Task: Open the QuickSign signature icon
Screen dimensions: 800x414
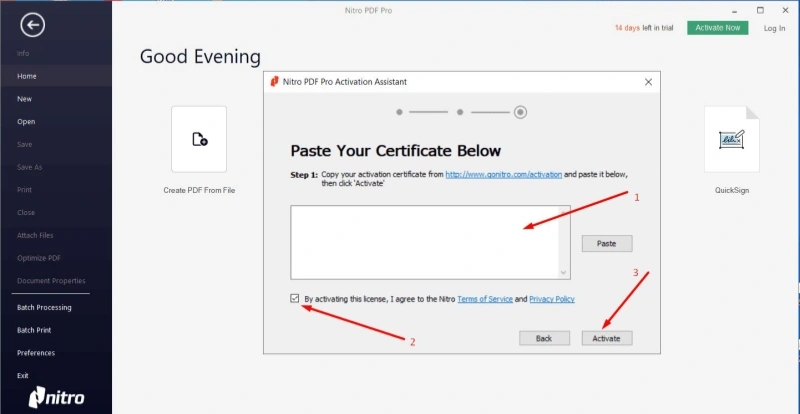Action: pos(732,139)
